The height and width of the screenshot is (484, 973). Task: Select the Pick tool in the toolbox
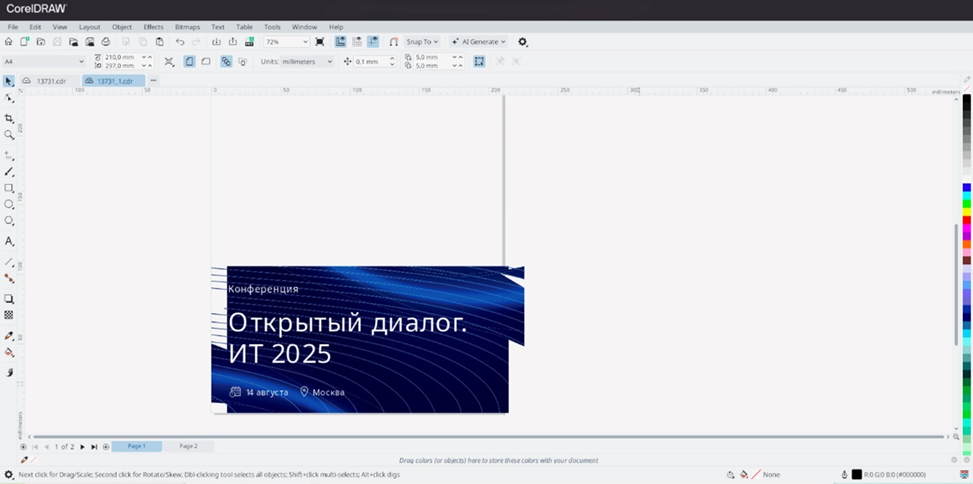[x=9, y=81]
